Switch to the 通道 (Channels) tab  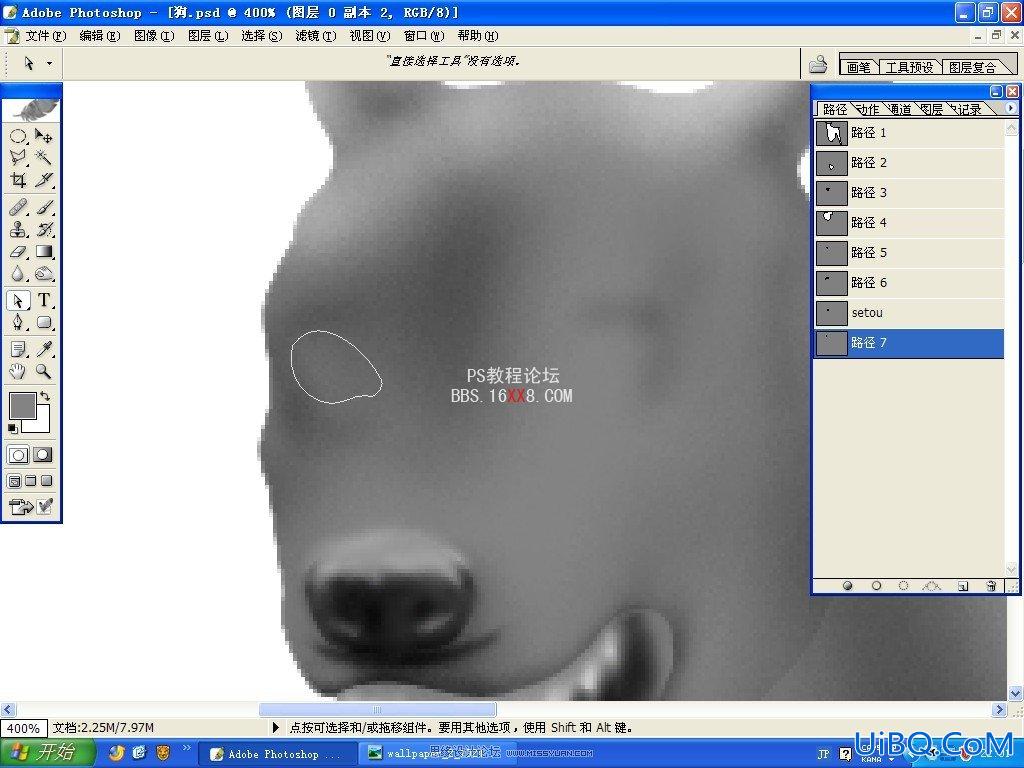coord(901,109)
